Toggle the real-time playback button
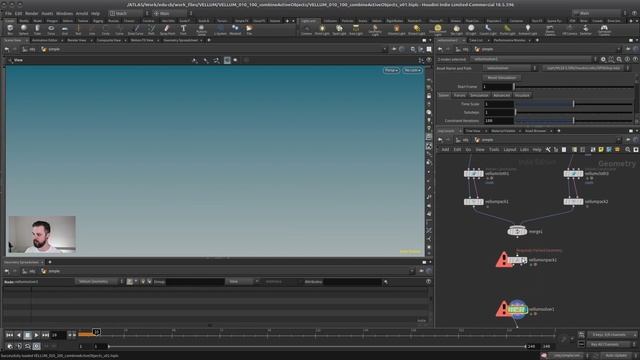The height and width of the screenshot is (360, 640). [x=36, y=347]
